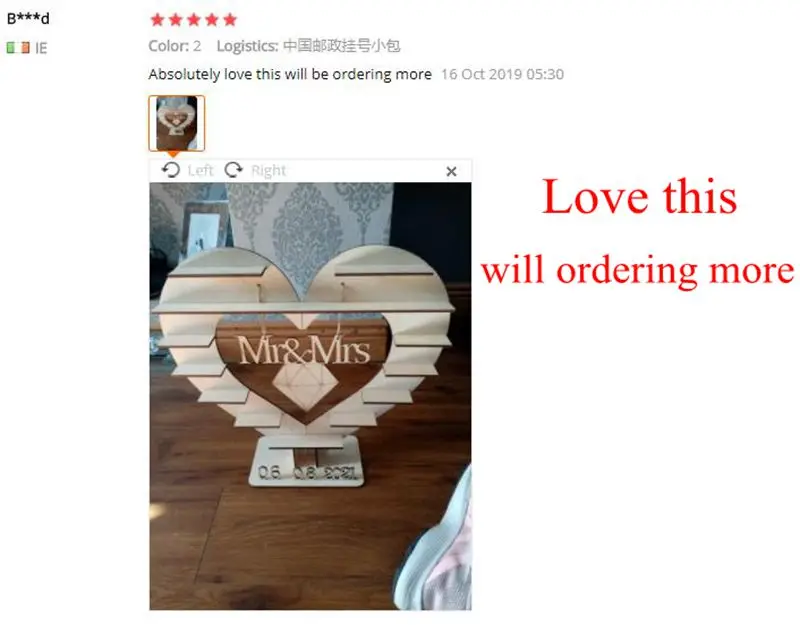Click the red "Love this" caption
This screenshot has width=800, height=625.
[x=639, y=197]
